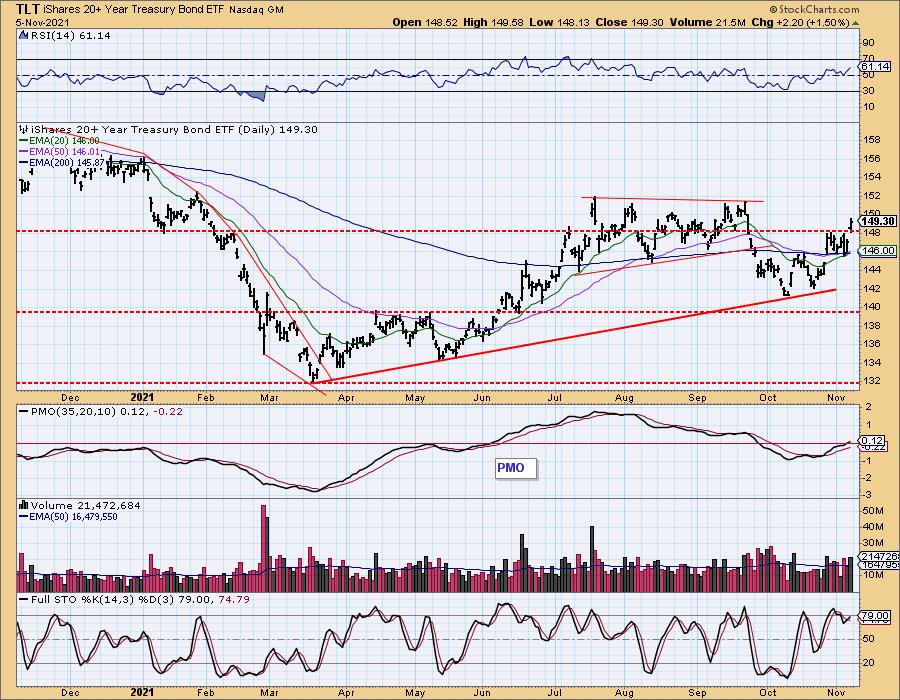This screenshot has width=900, height=700.
Task: Click the 'EMA(20) 146.00' legend entry
Action: pyautogui.click(x=64, y=141)
